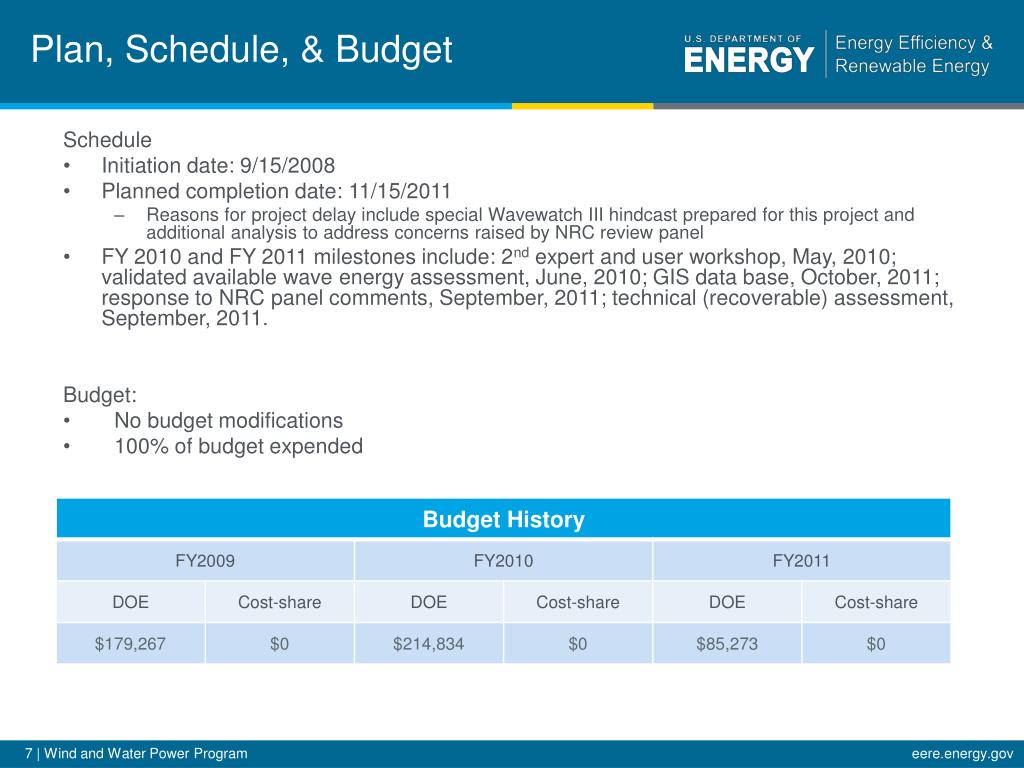1024x768 pixels.
Task: Click the 'DOE' cell under FY2009
Action: (x=131, y=602)
